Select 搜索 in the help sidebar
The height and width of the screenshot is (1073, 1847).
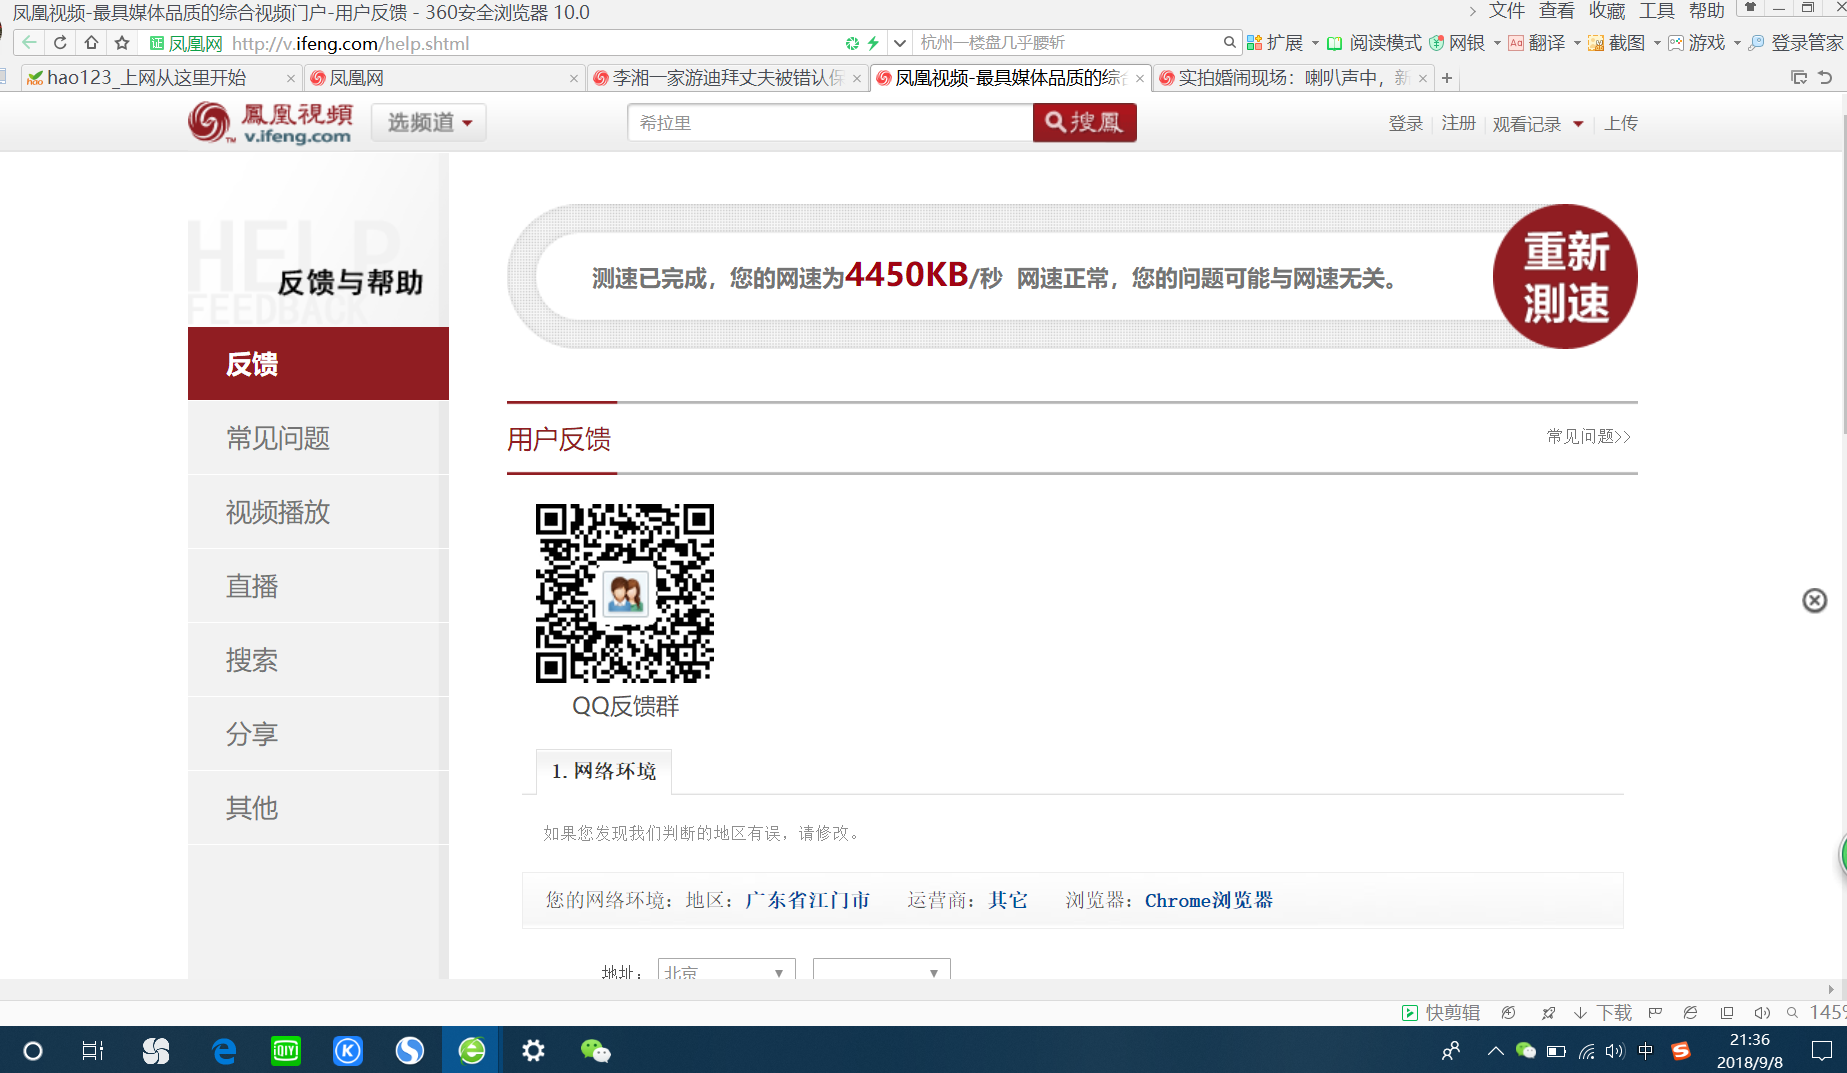click(x=318, y=660)
